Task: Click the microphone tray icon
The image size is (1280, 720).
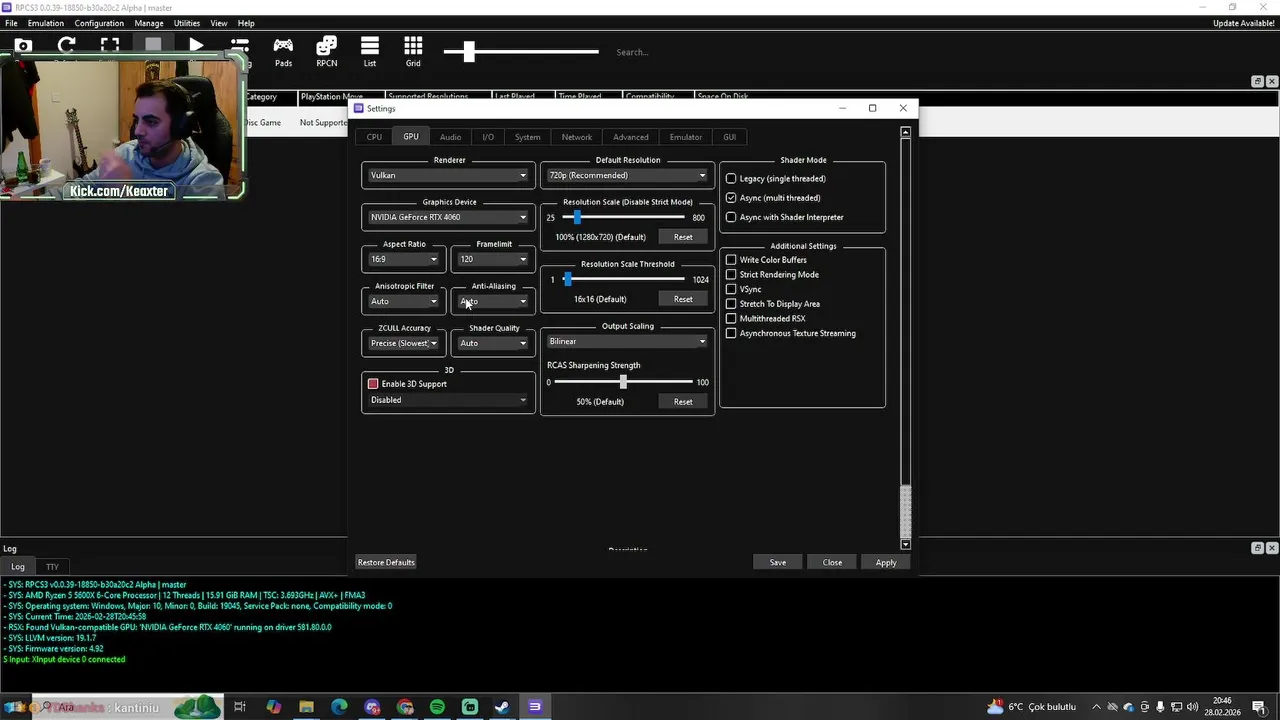Action: tap(1161, 707)
